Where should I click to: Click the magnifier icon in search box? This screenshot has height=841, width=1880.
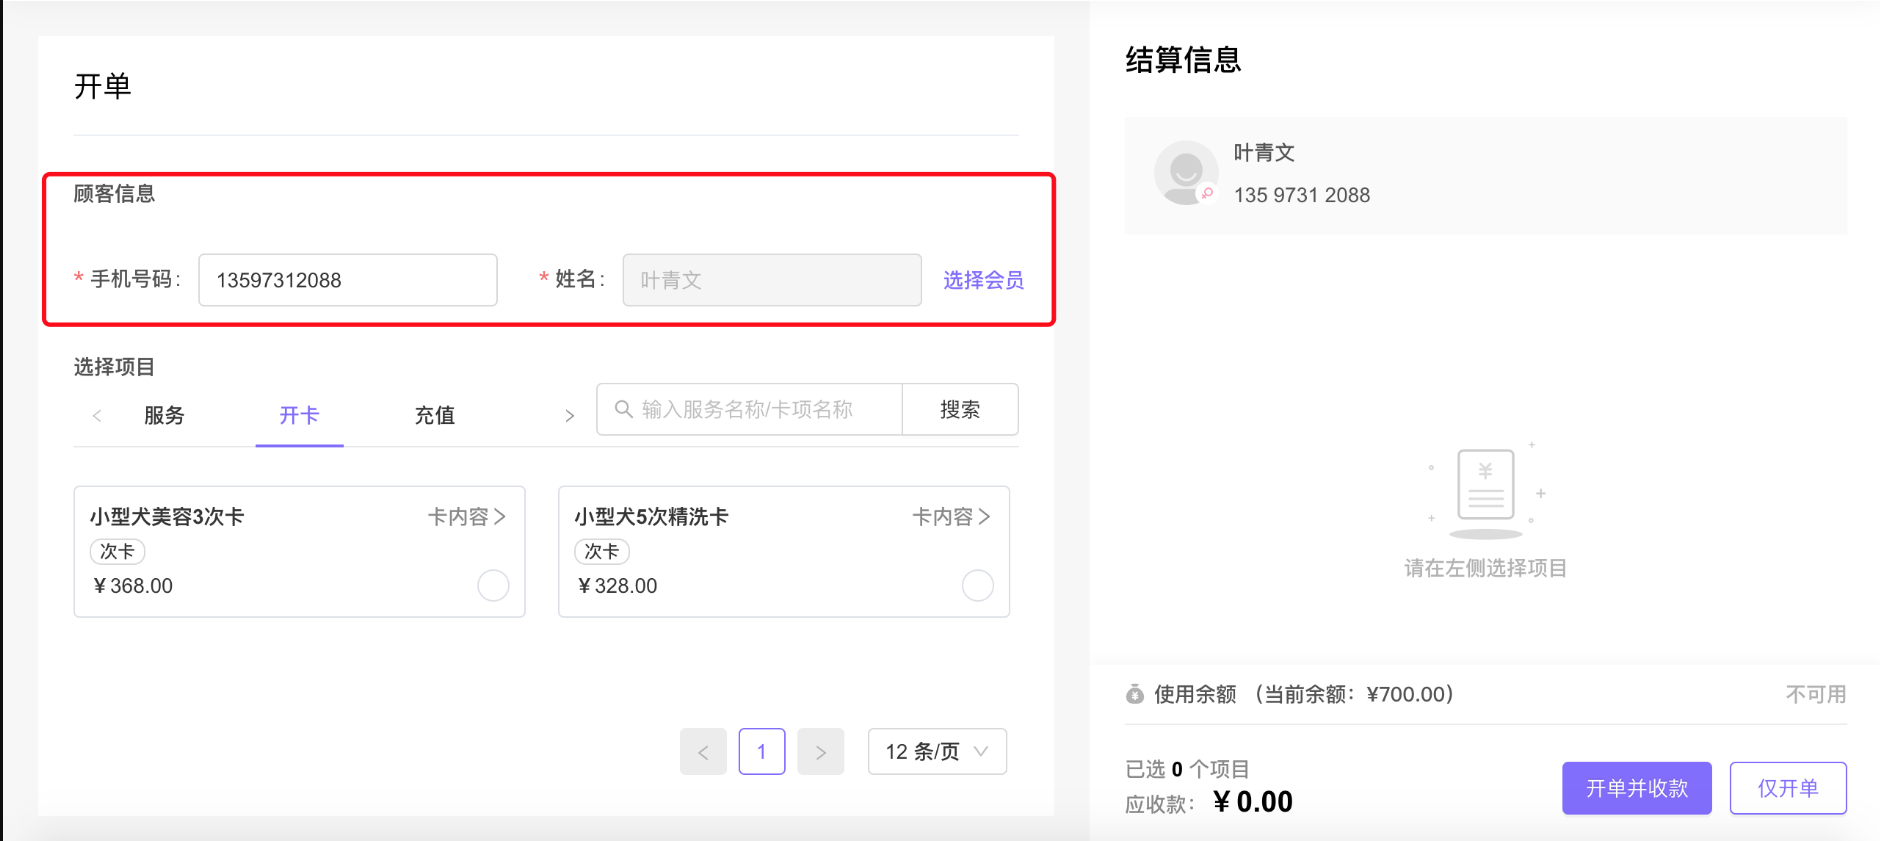[x=623, y=409]
